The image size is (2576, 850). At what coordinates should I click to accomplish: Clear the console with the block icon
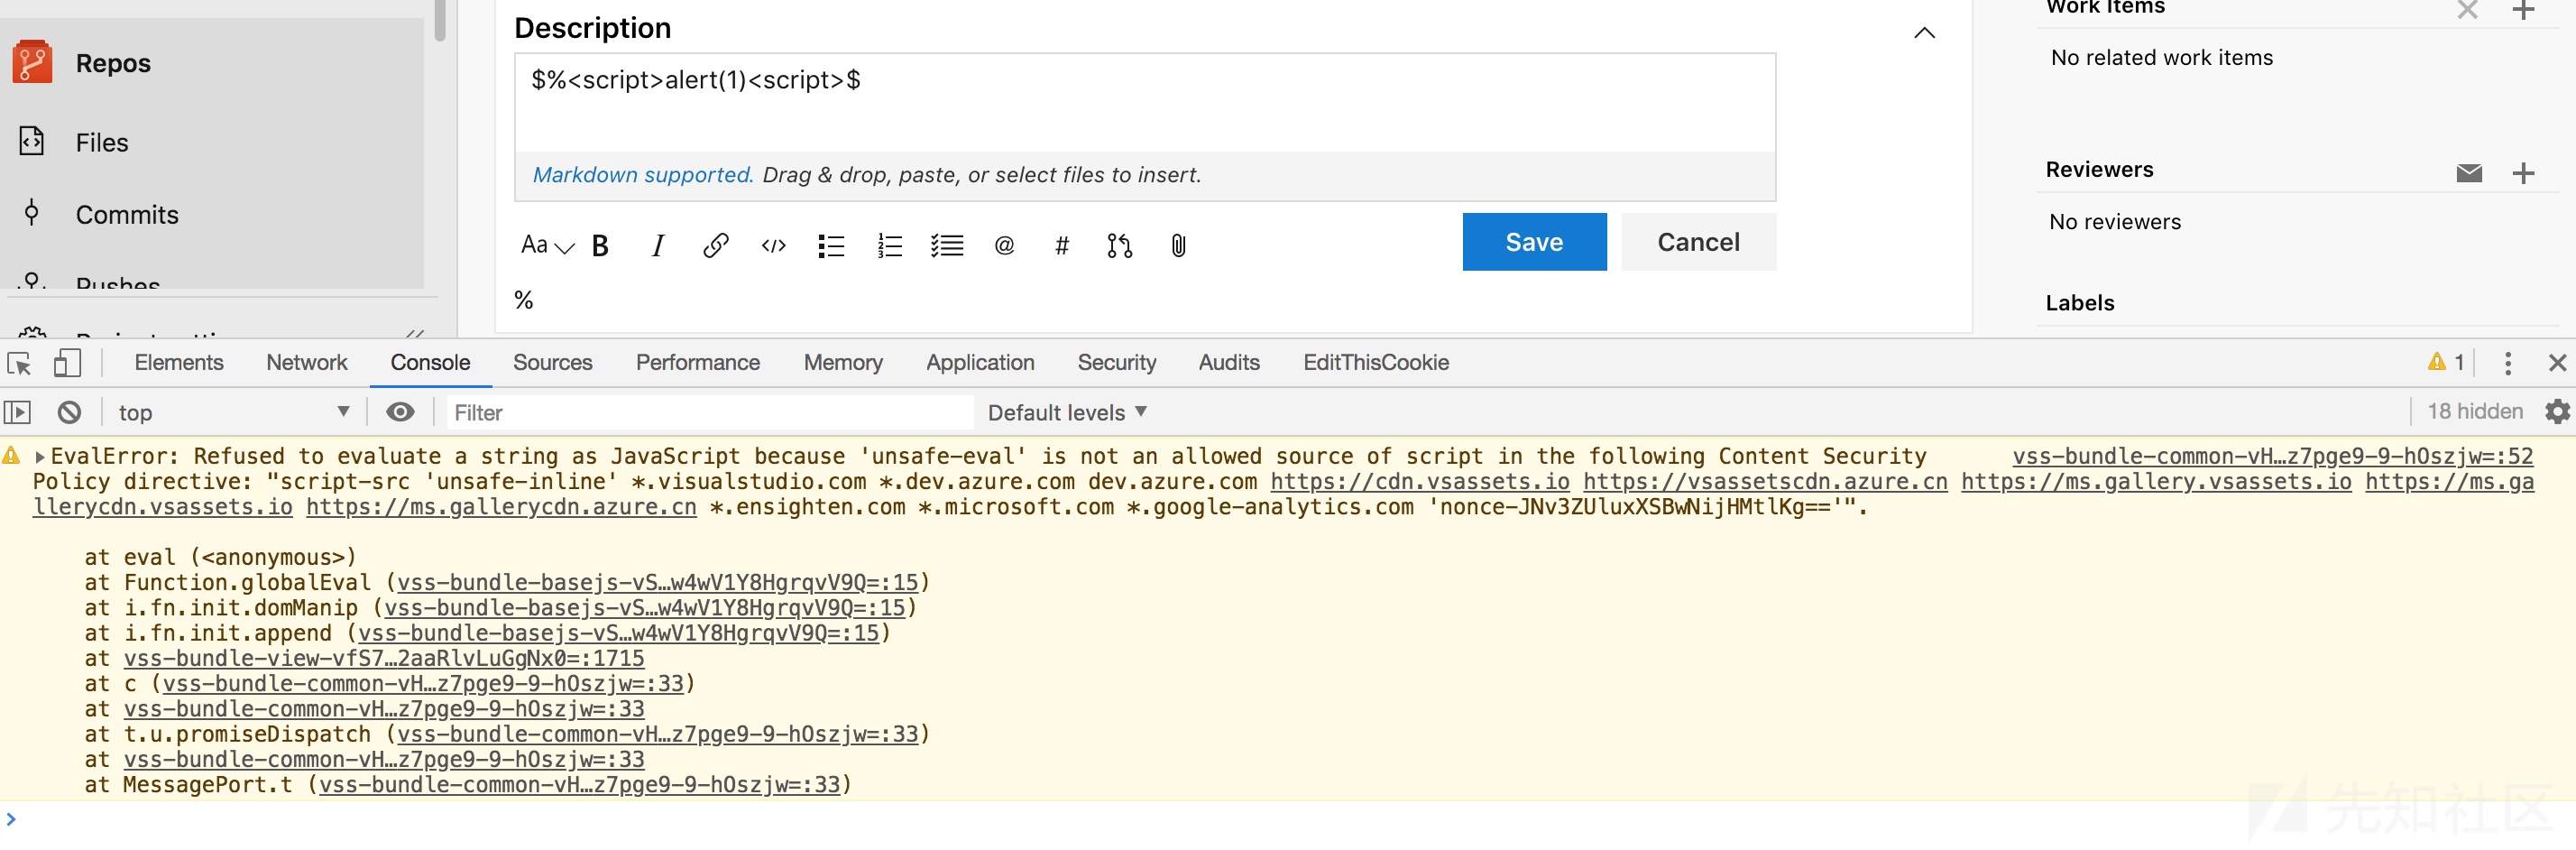coord(69,412)
